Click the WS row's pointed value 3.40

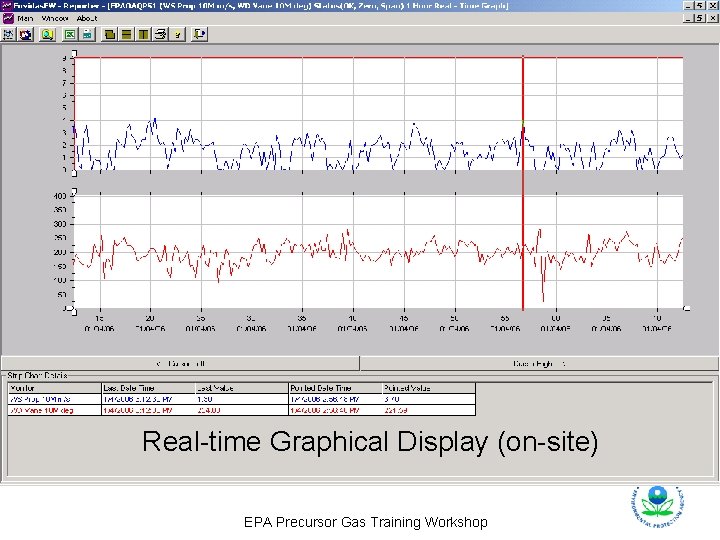(392, 399)
